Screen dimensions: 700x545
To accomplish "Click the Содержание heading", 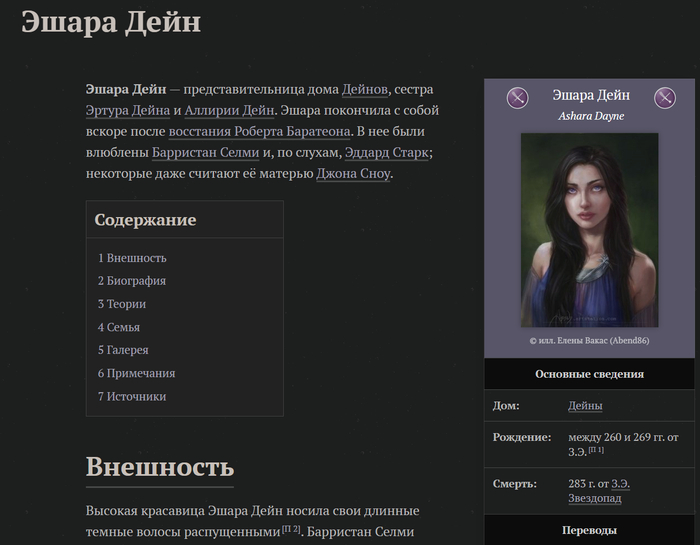I will [x=145, y=220].
